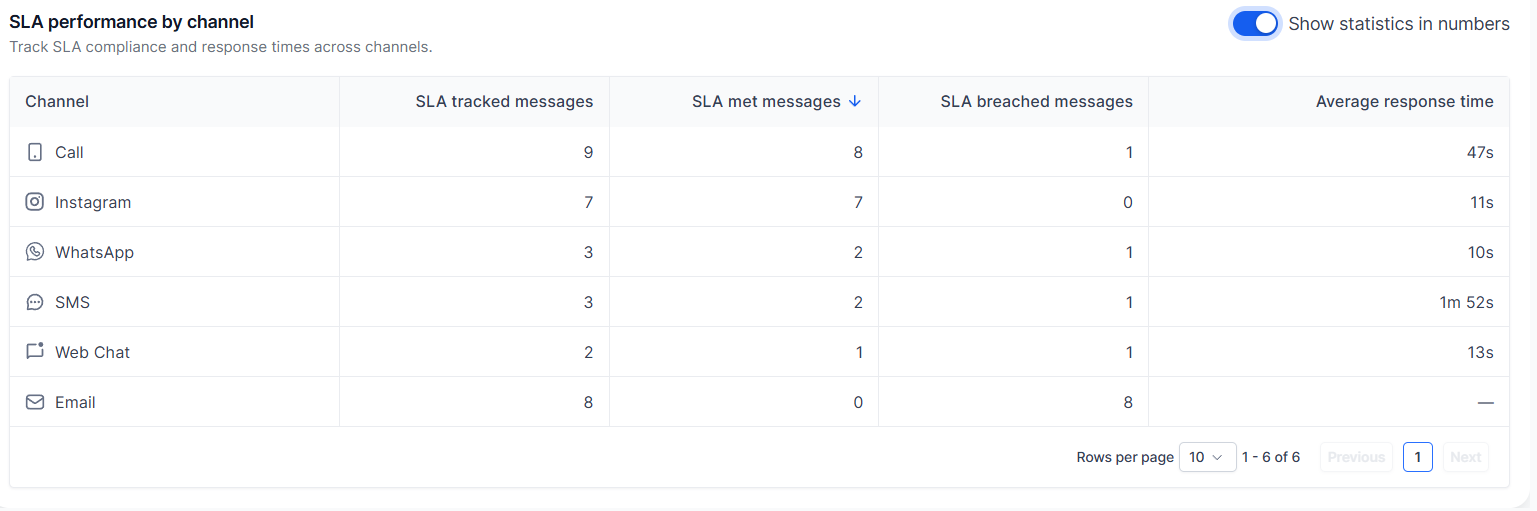The width and height of the screenshot is (1537, 511).
Task: Click the Show statistics in numbers label
Action: [1398, 24]
